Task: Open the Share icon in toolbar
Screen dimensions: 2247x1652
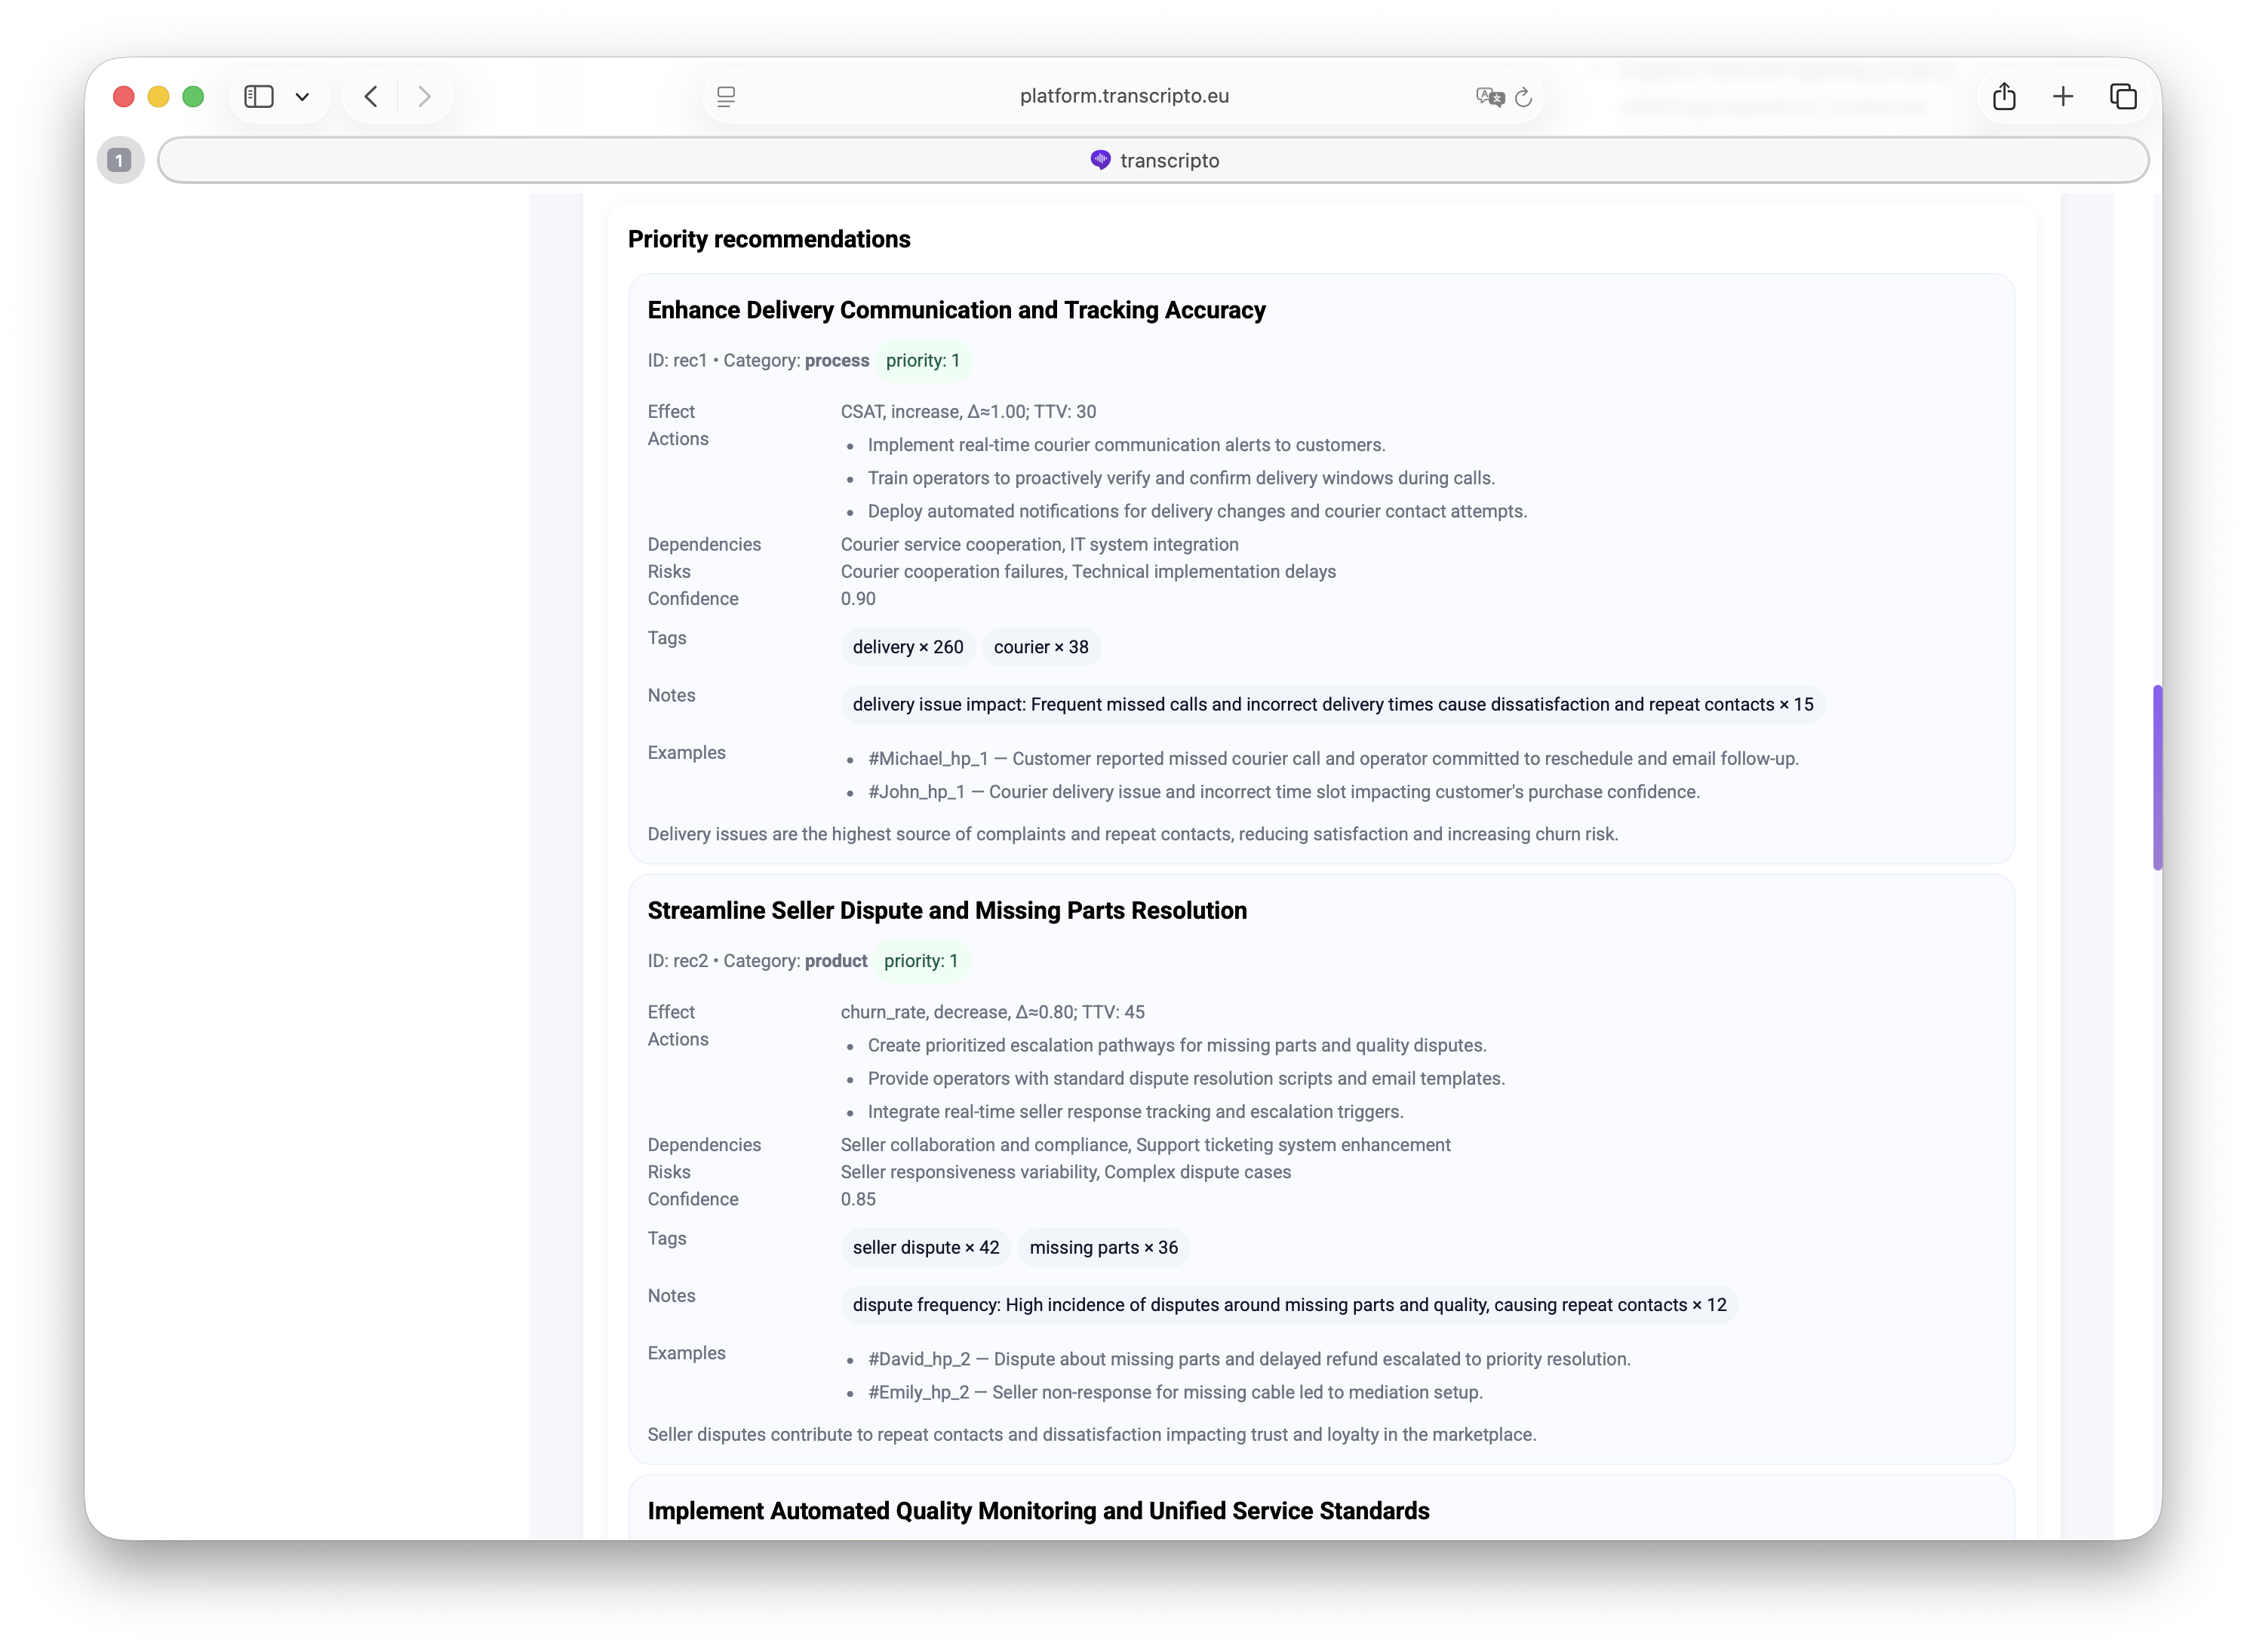Action: click(x=2003, y=96)
